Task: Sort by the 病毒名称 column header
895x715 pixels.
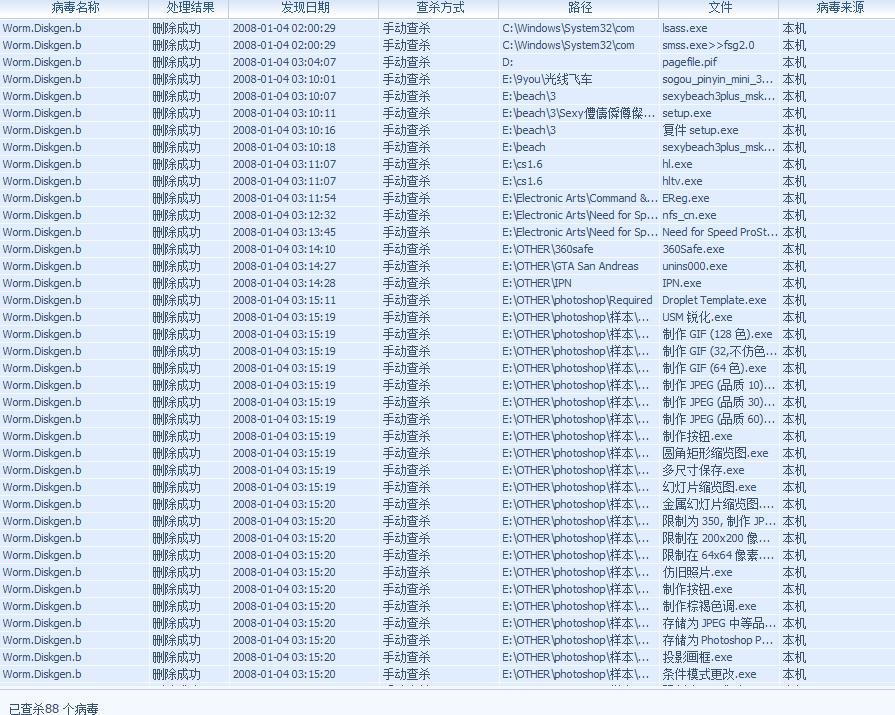Action: [x=74, y=8]
